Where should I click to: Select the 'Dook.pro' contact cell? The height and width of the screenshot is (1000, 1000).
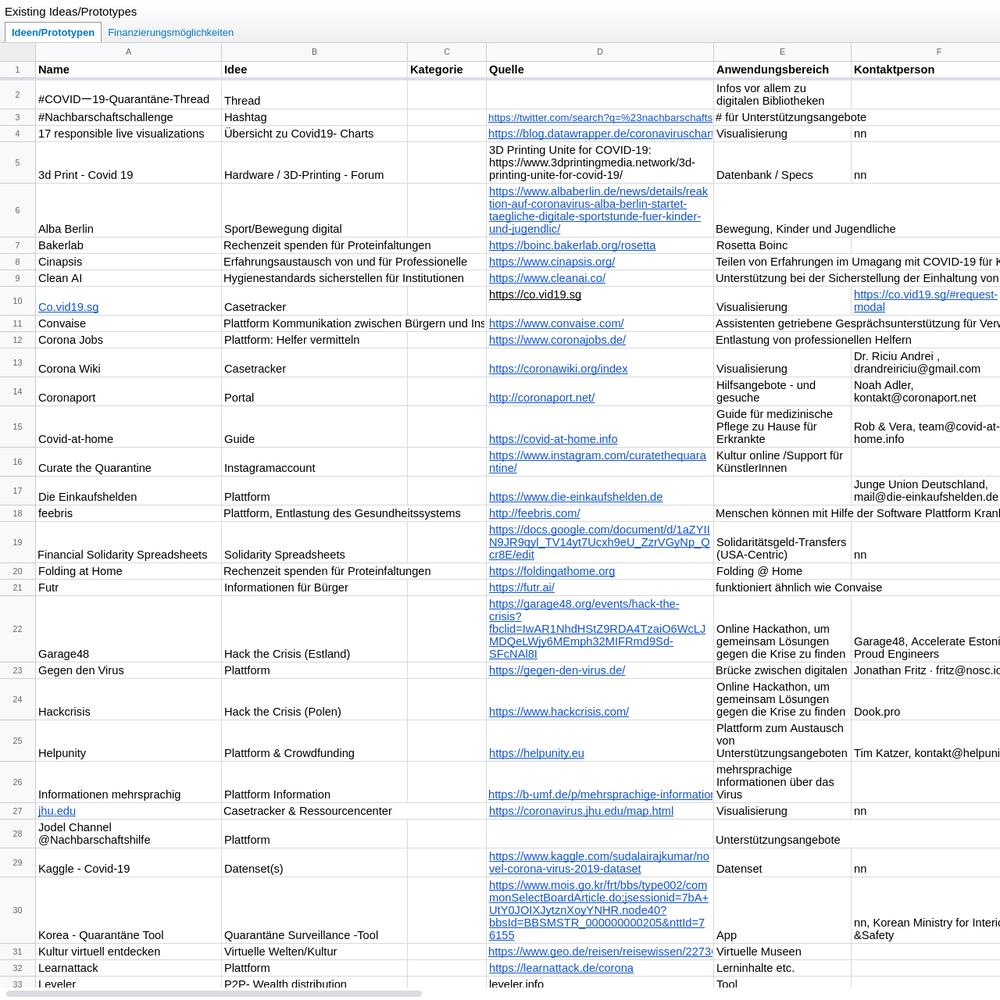tap(925, 700)
